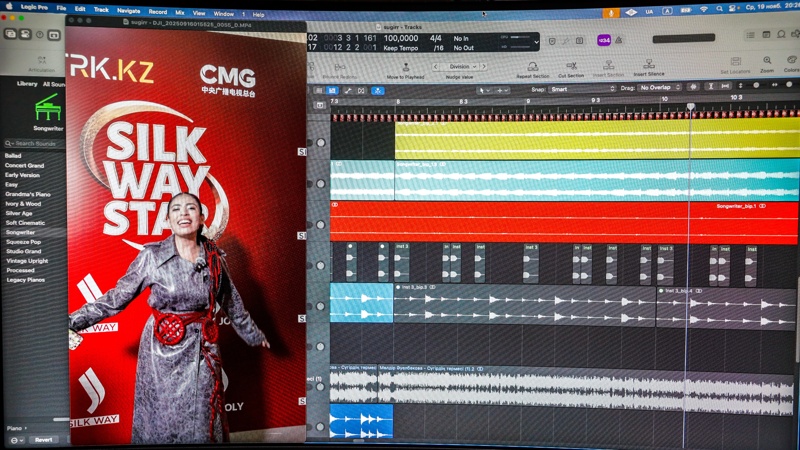Click the Library button in control bar
The height and width of the screenshot is (450, 800).
(x=10, y=33)
